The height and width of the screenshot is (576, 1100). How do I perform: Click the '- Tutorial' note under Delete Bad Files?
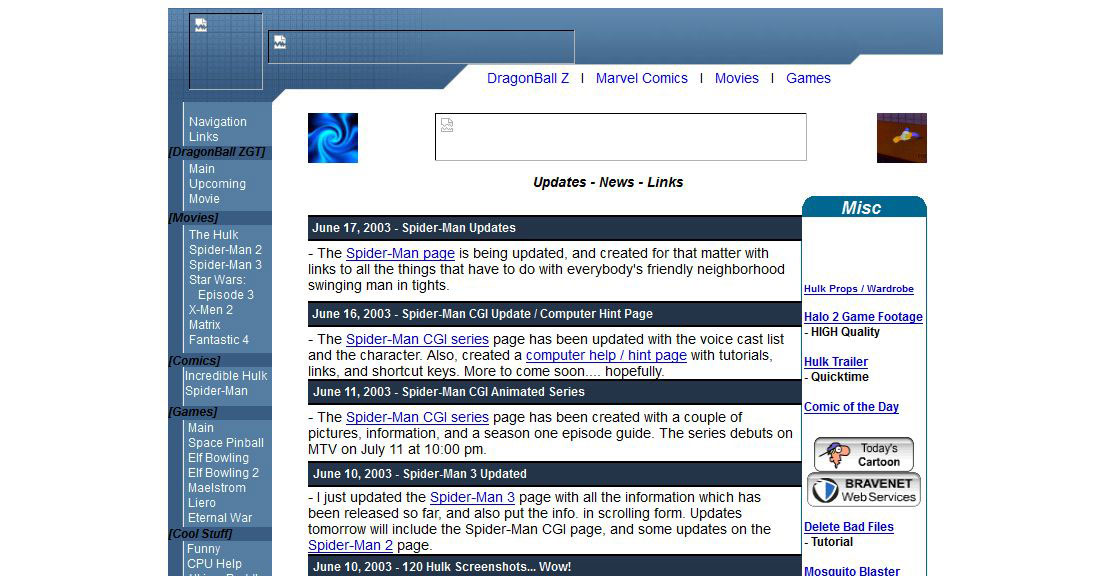pos(829,542)
